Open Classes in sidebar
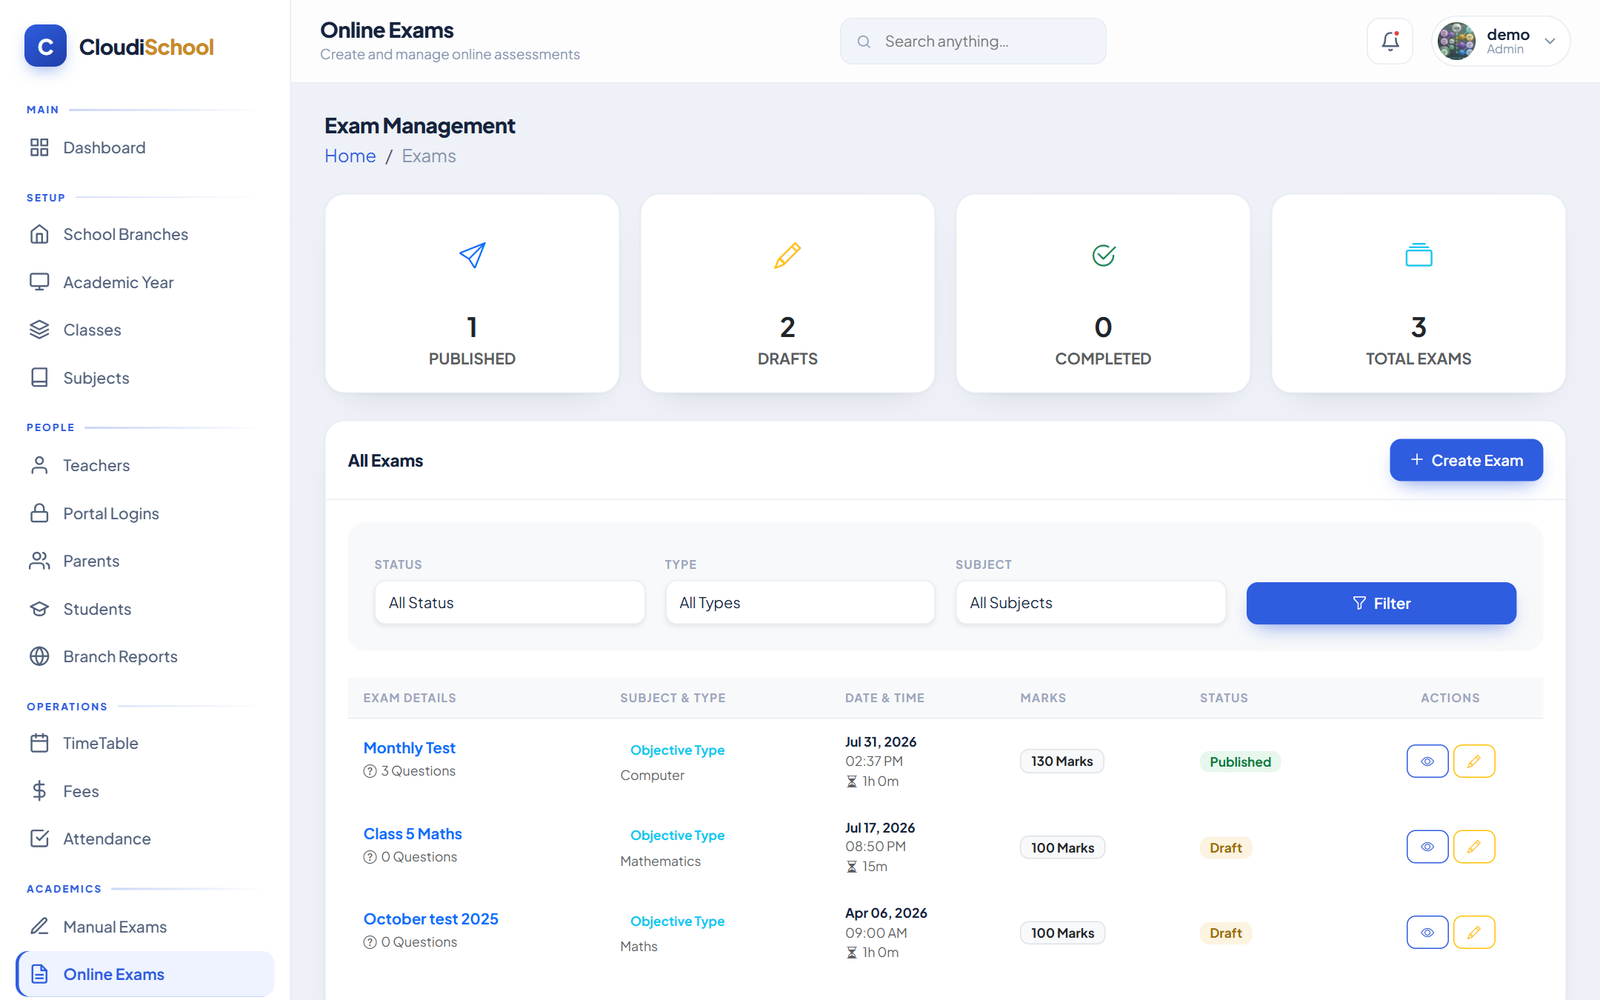 point(145,330)
